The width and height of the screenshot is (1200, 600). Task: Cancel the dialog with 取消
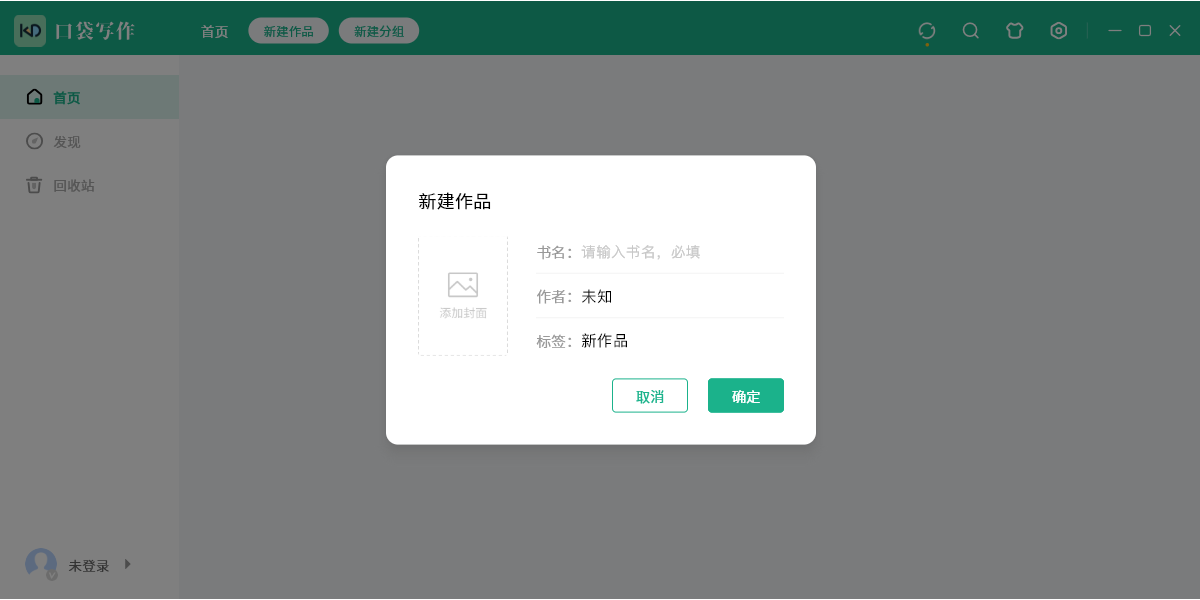click(650, 395)
